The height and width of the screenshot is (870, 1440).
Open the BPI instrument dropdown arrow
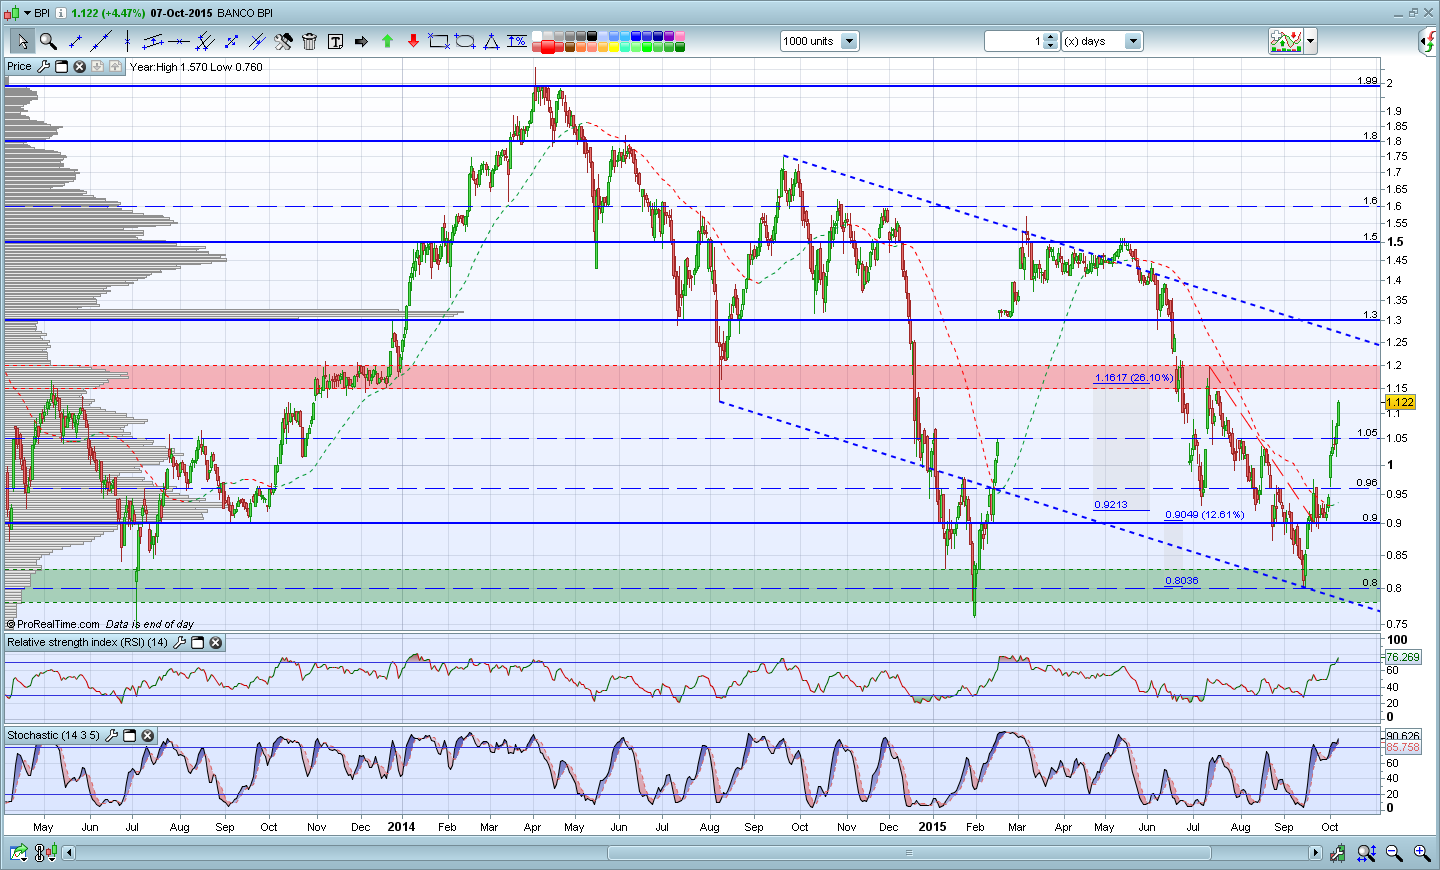tap(28, 13)
